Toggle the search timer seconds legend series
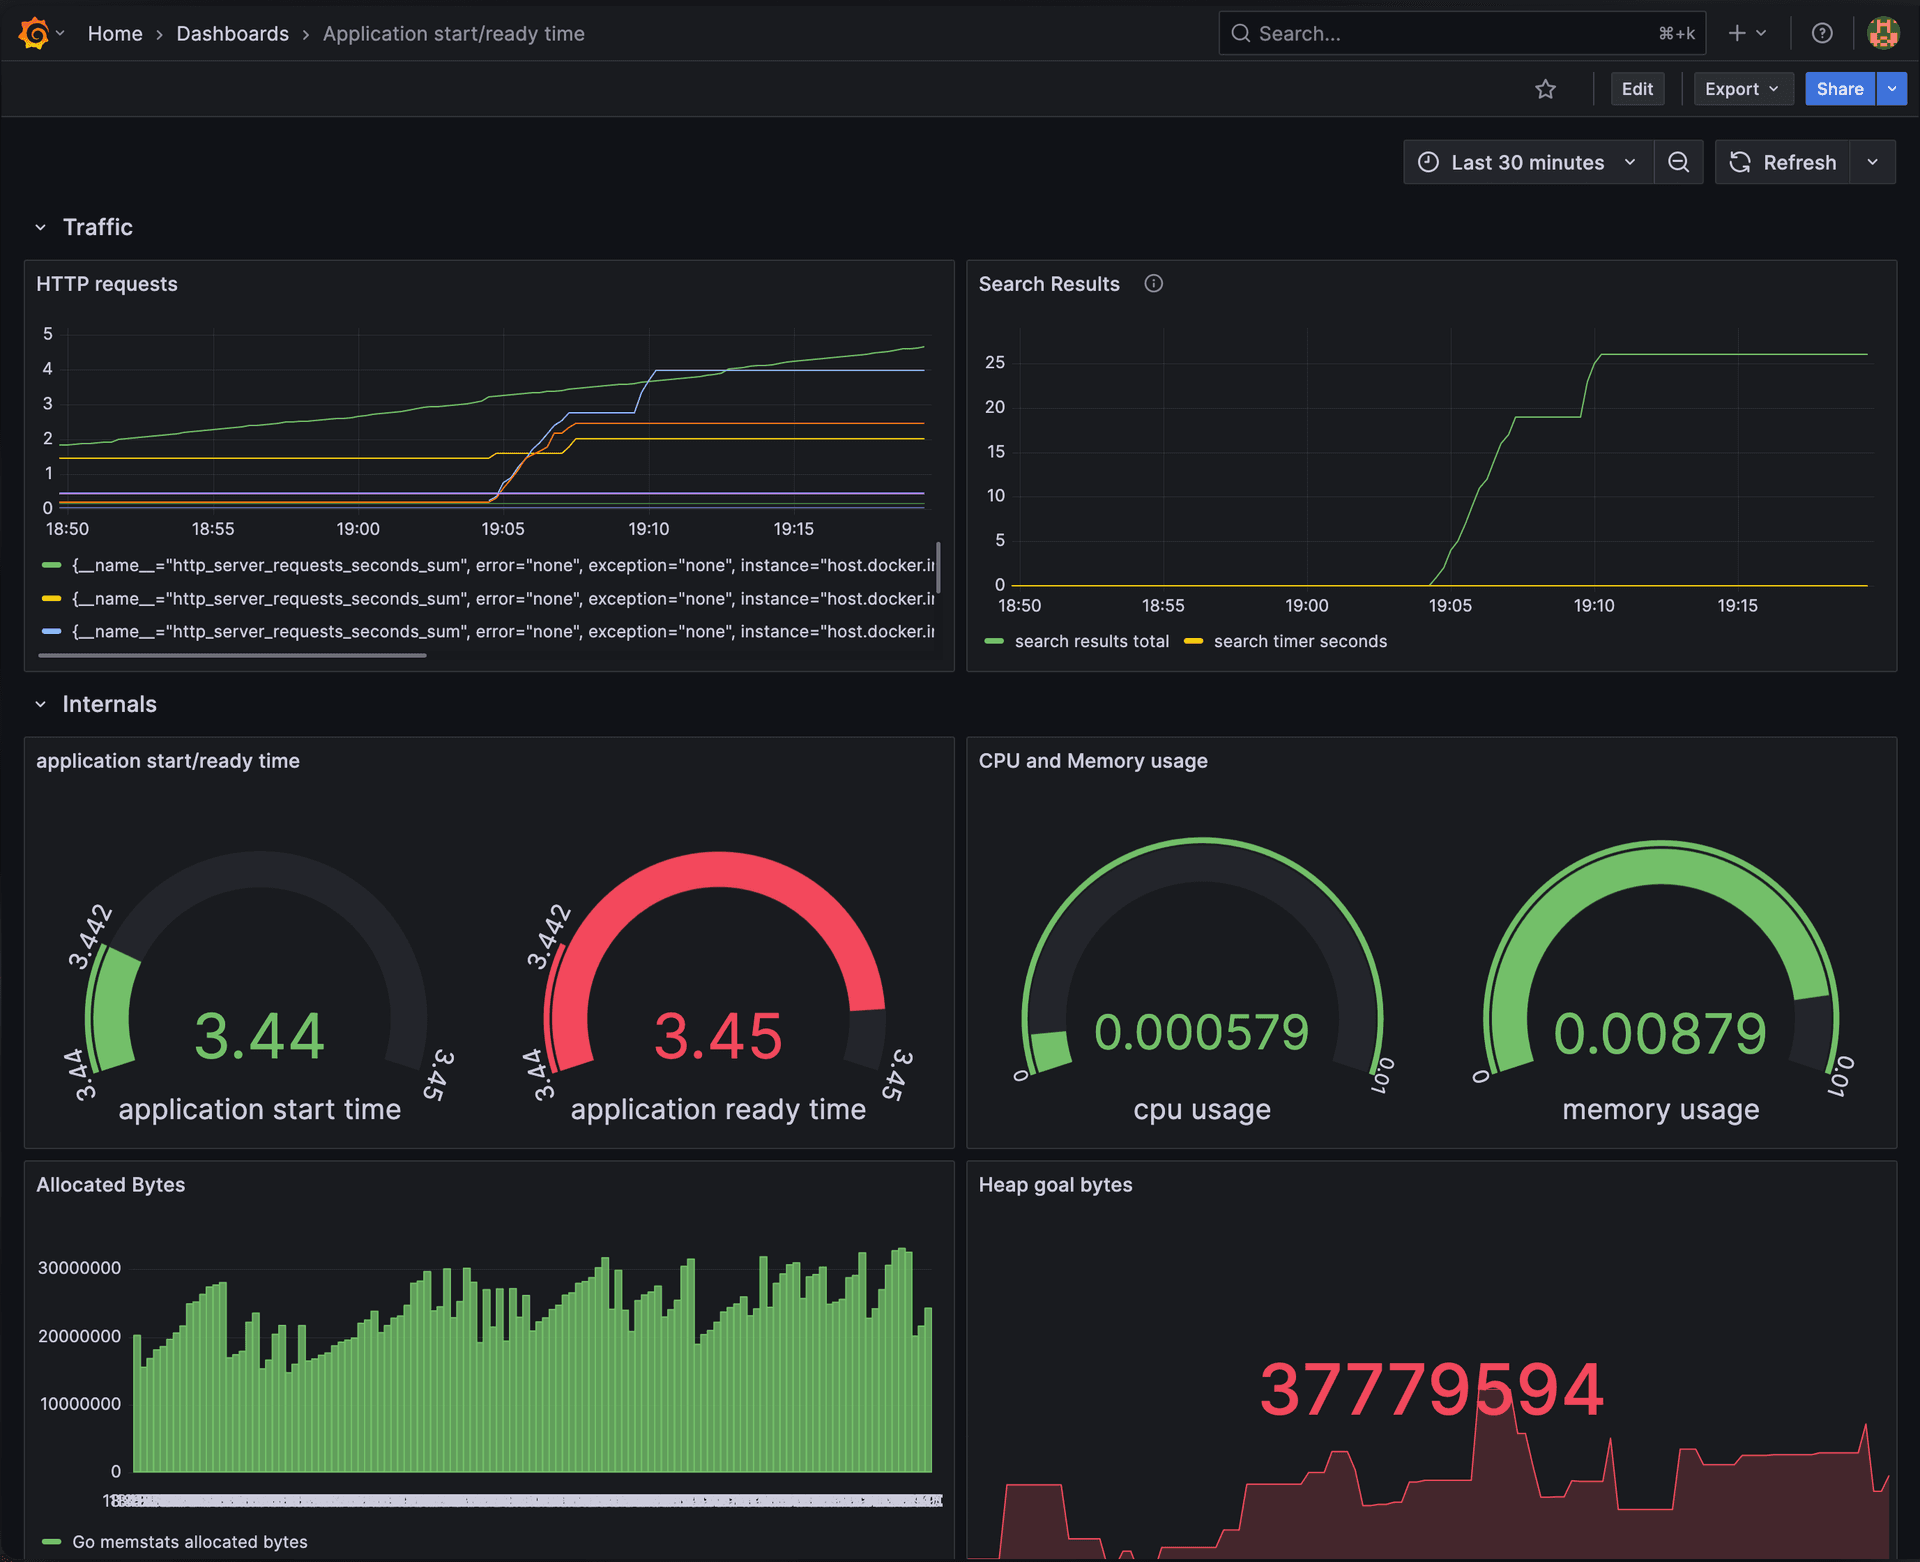Screen dimensions: 1920x1562 tap(1300, 641)
